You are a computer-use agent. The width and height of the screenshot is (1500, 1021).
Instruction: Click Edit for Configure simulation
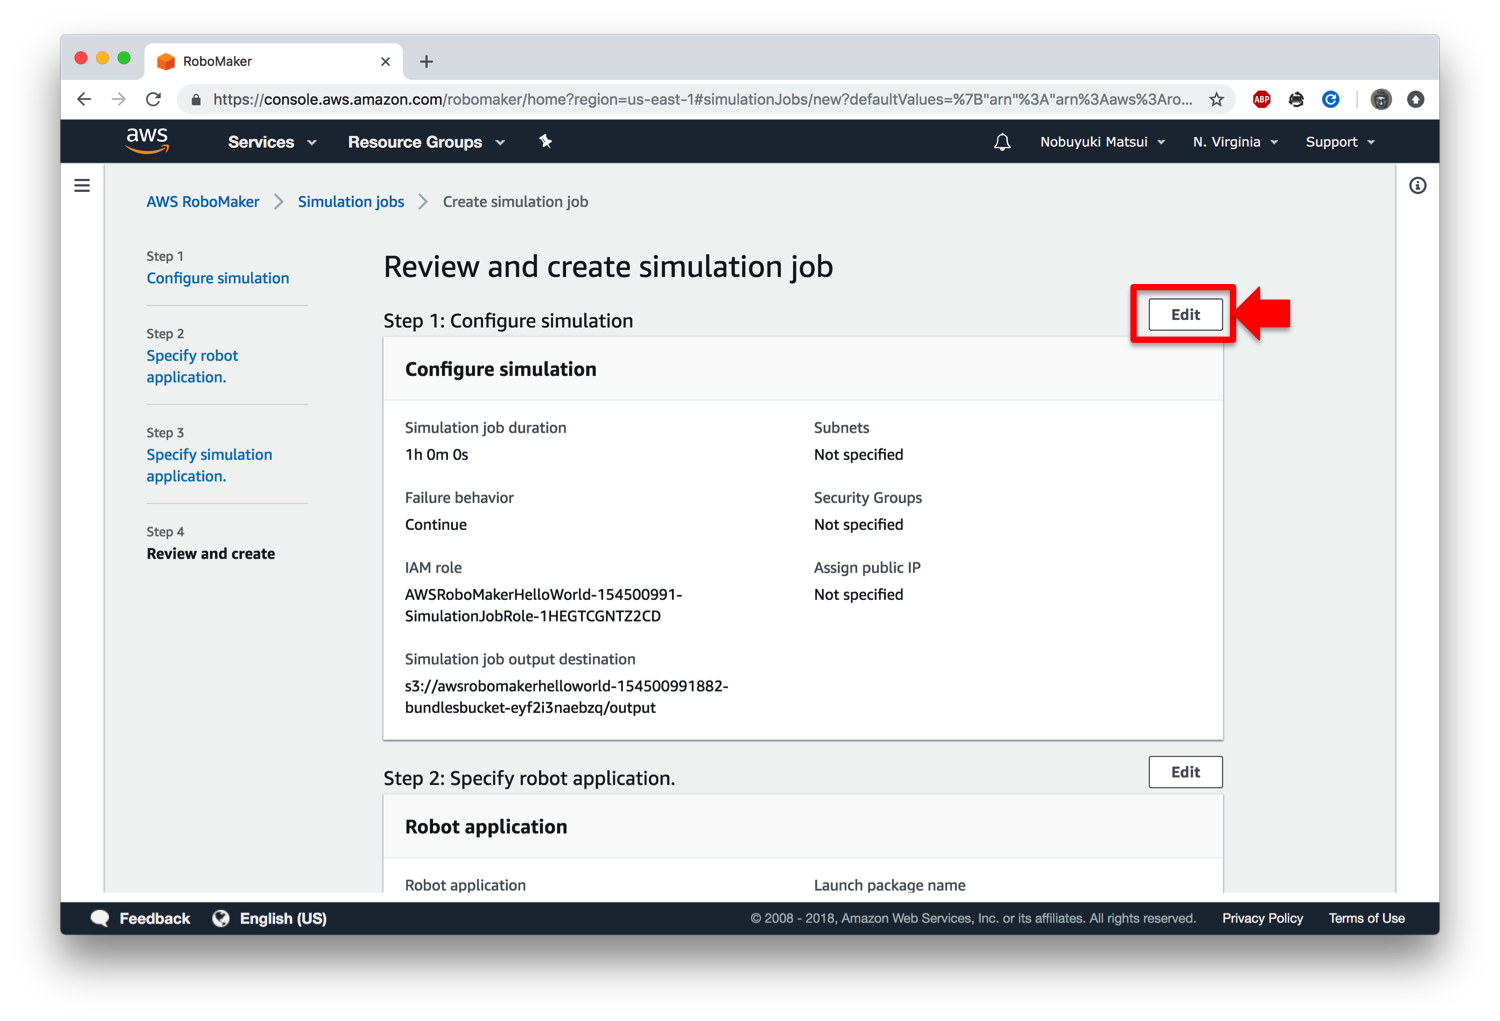click(x=1184, y=314)
